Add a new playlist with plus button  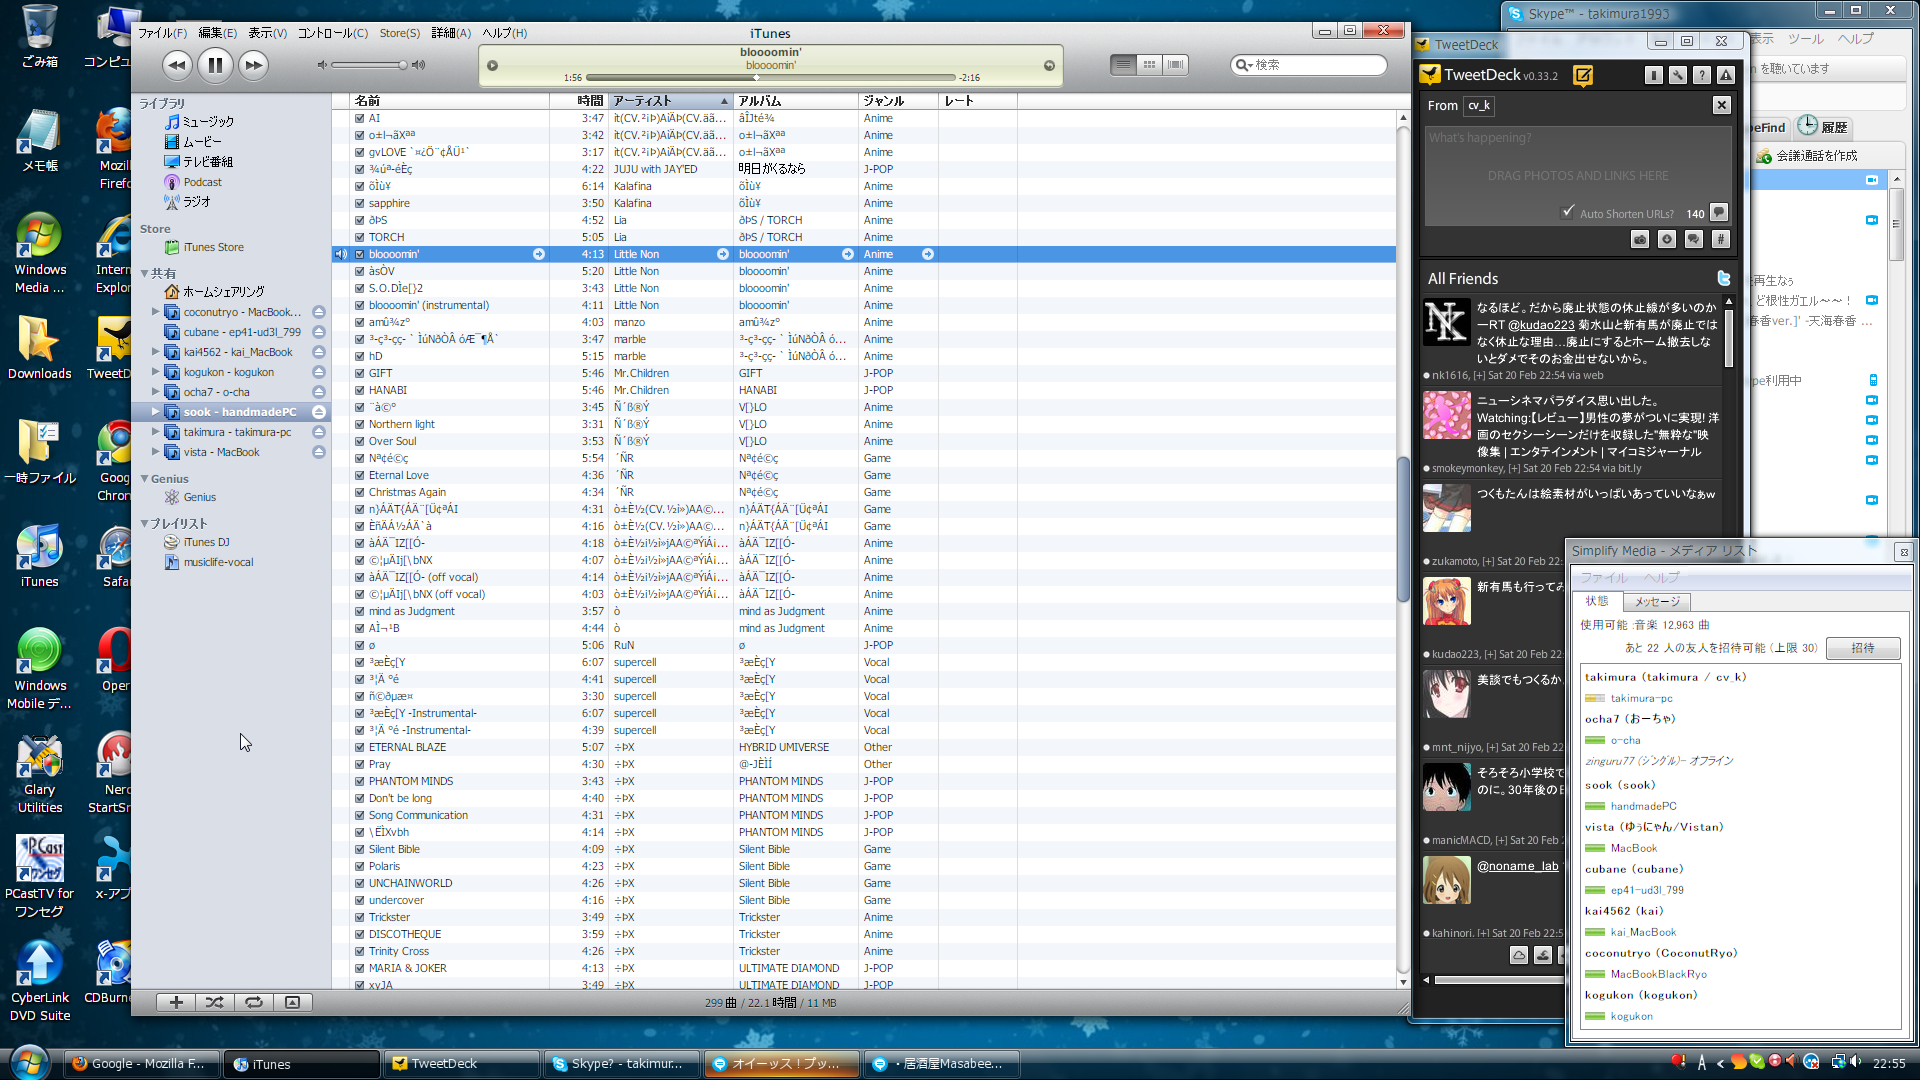[176, 1002]
